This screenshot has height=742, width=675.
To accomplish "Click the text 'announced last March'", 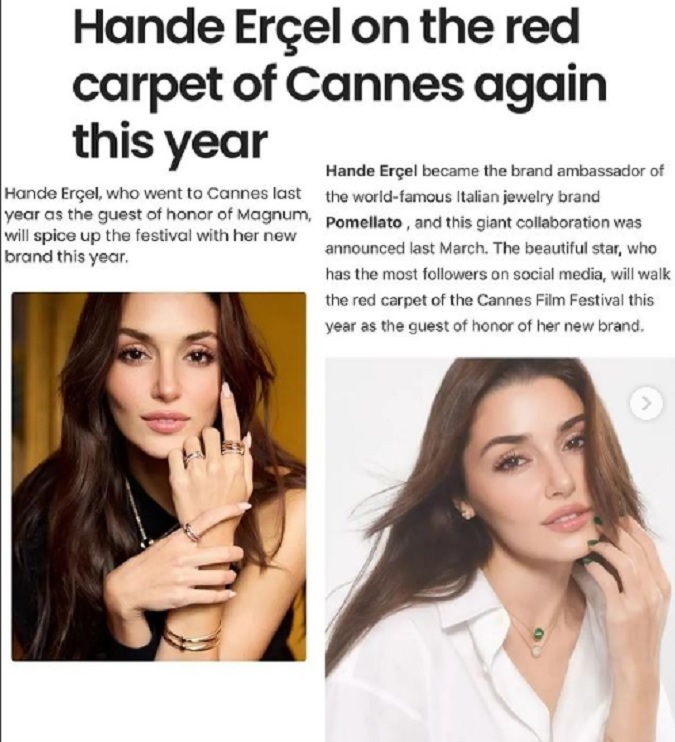I will [407, 248].
